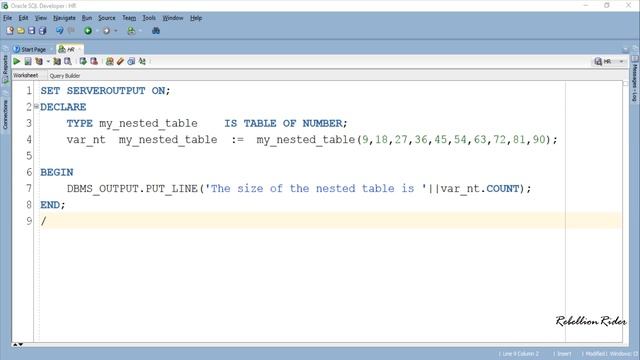Click the grey Forward navigation icon
This screenshot has width=640, height=360.
click(107, 31)
